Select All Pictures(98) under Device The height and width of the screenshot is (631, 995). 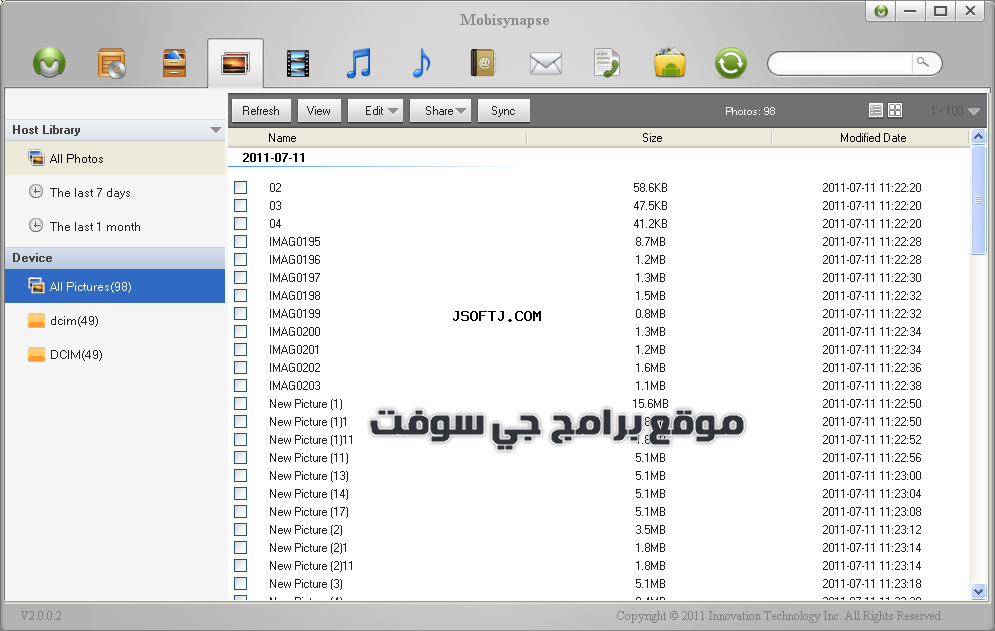pos(115,286)
